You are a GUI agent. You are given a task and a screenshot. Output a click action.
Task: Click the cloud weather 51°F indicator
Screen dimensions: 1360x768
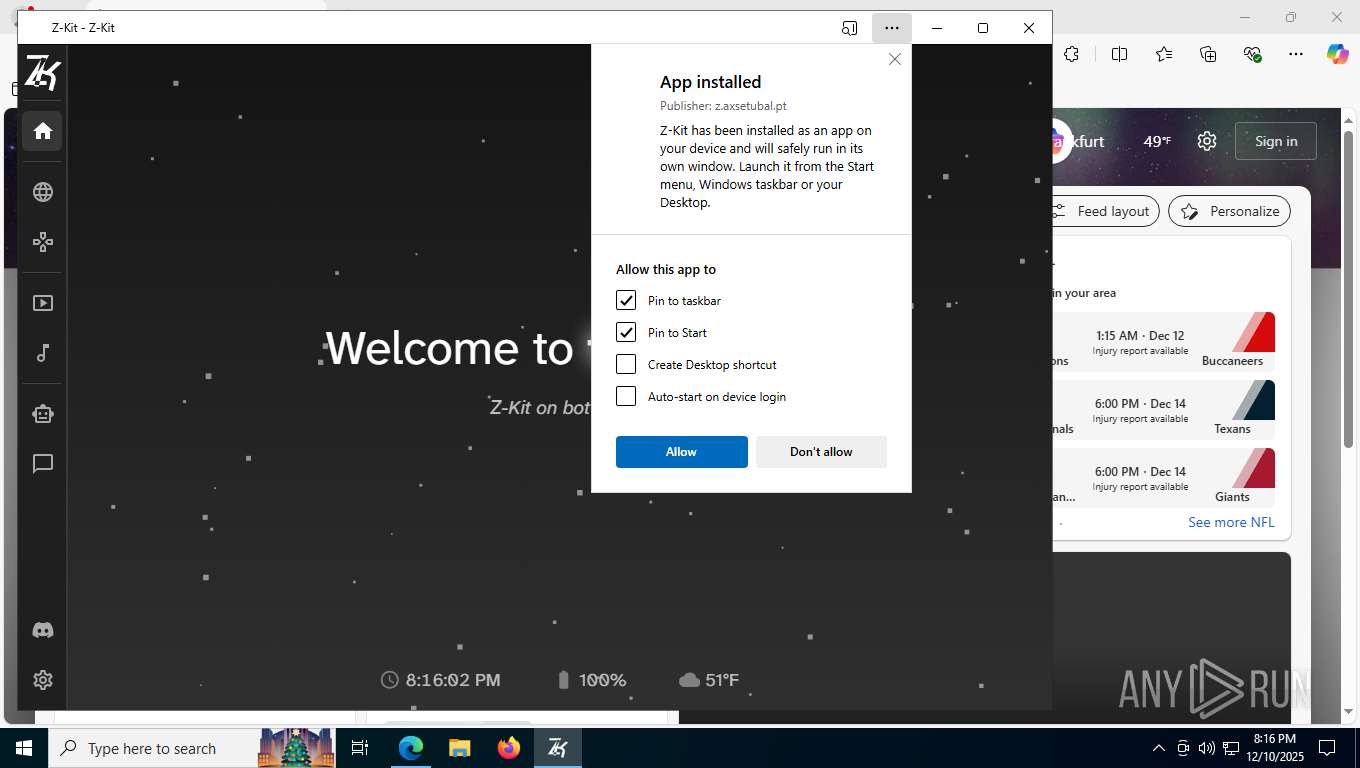coord(709,680)
